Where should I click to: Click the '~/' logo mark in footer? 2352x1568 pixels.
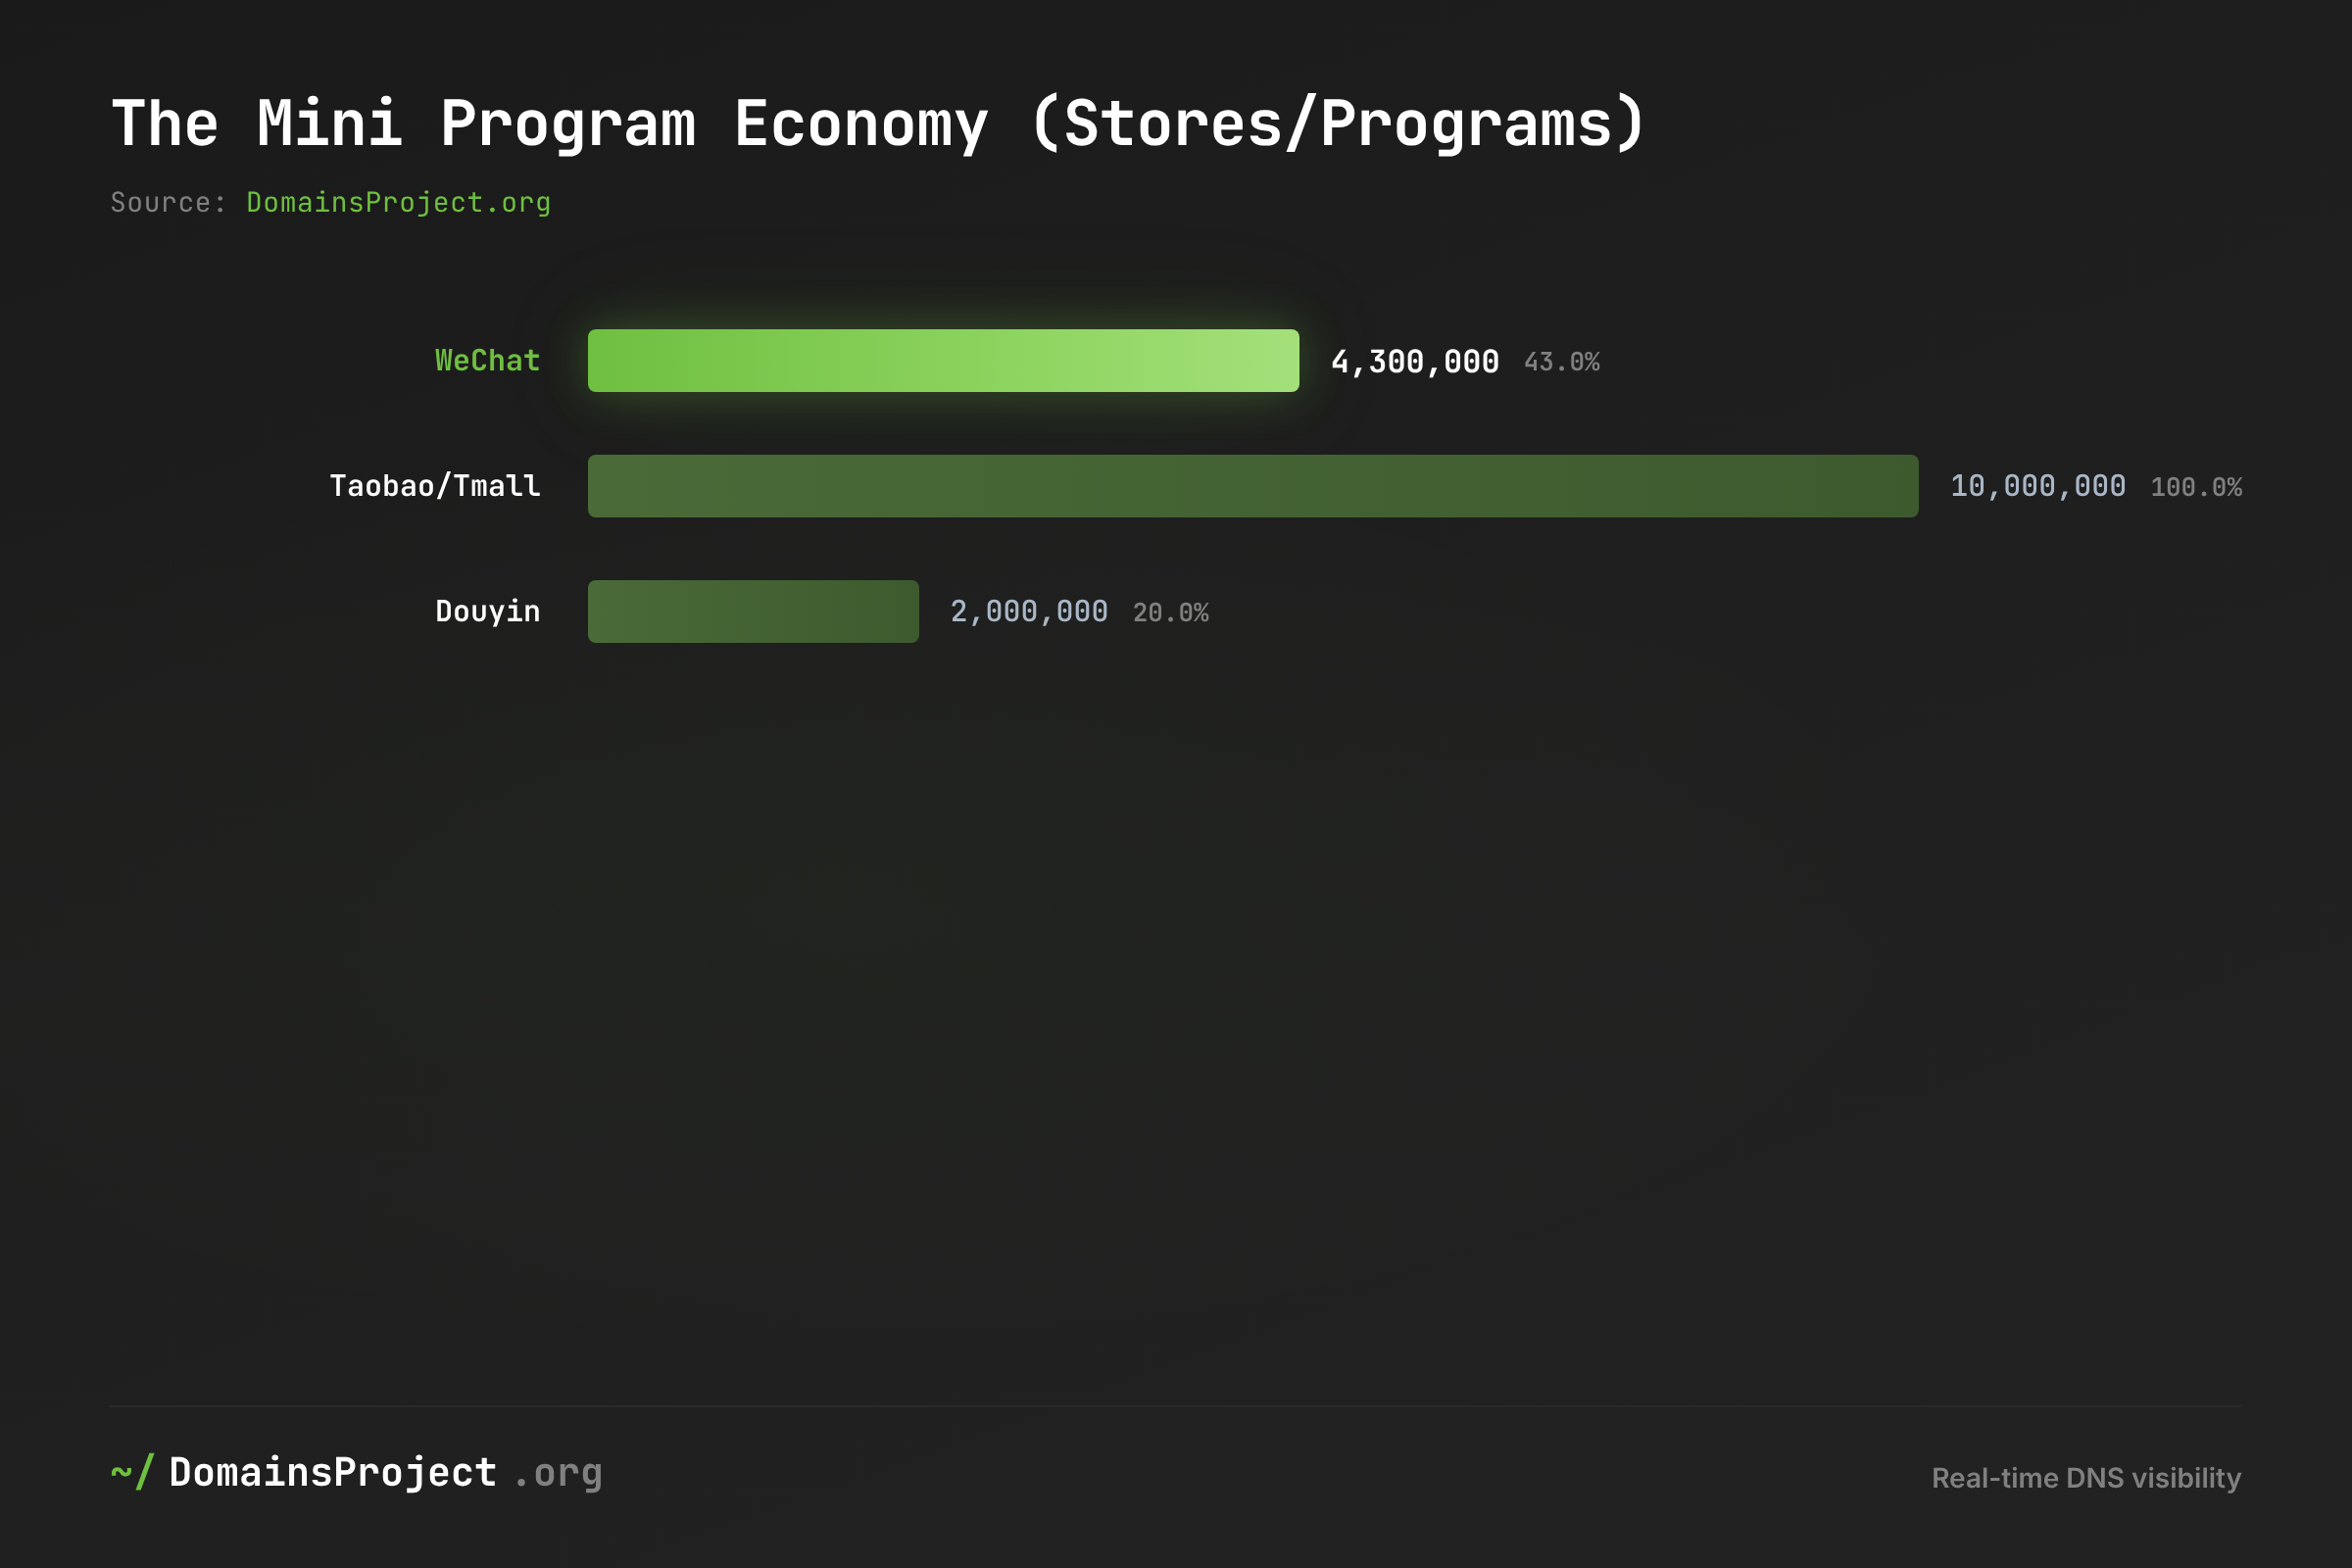[132, 1472]
